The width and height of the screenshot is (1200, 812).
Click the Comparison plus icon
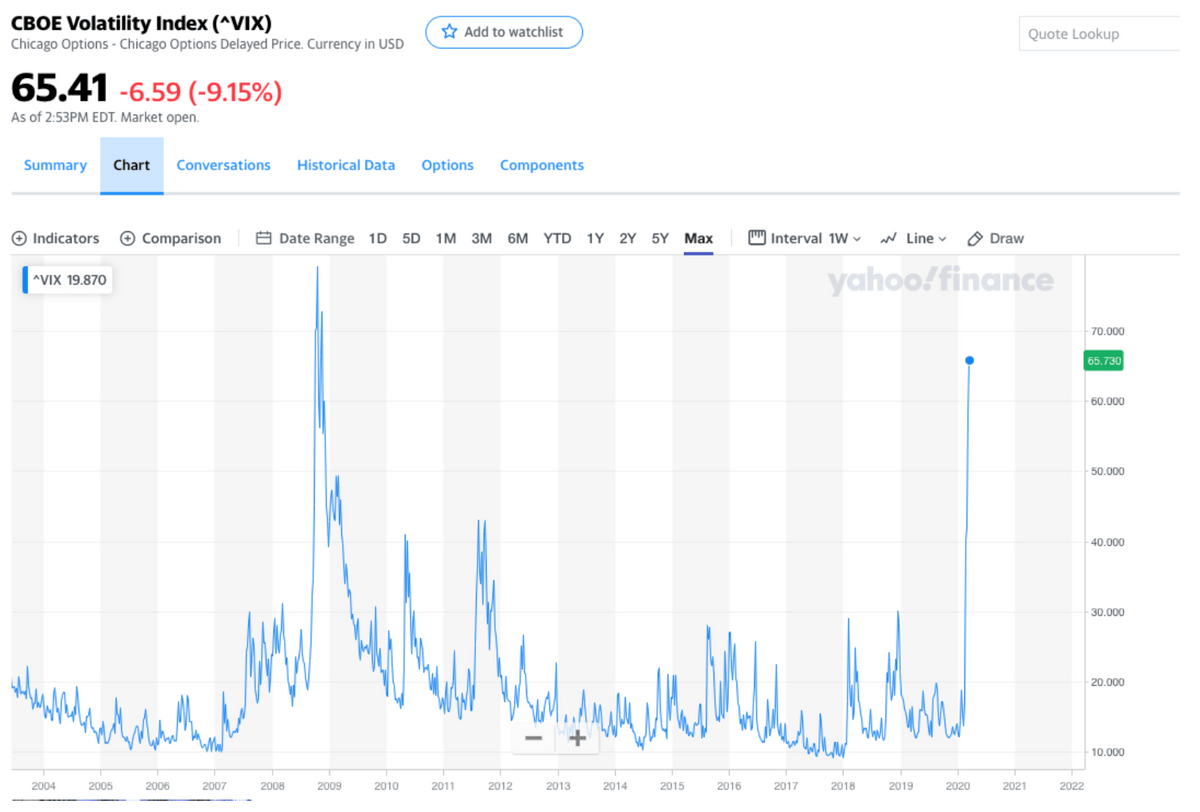coord(127,238)
